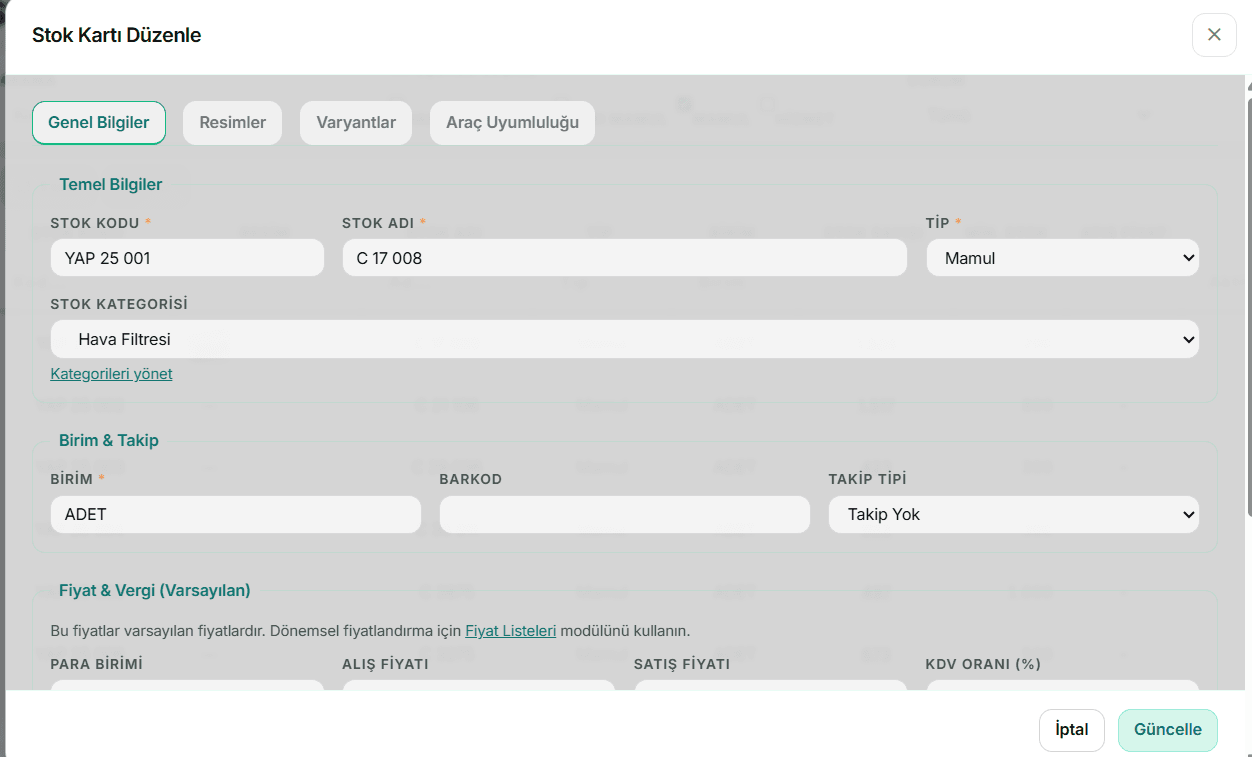Open the Fiyat Listeleri link
This screenshot has height=757, width=1252.
(x=511, y=631)
